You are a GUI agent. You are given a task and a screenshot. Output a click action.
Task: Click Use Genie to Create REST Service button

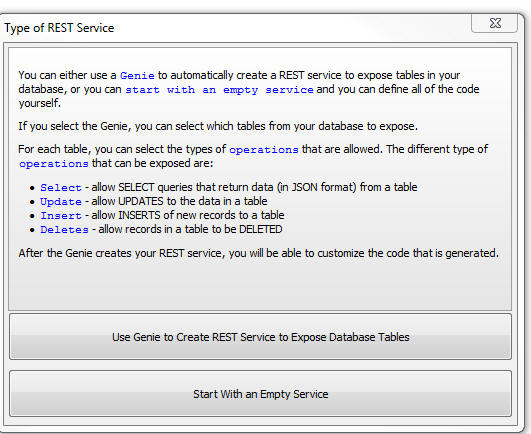click(x=260, y=337)
